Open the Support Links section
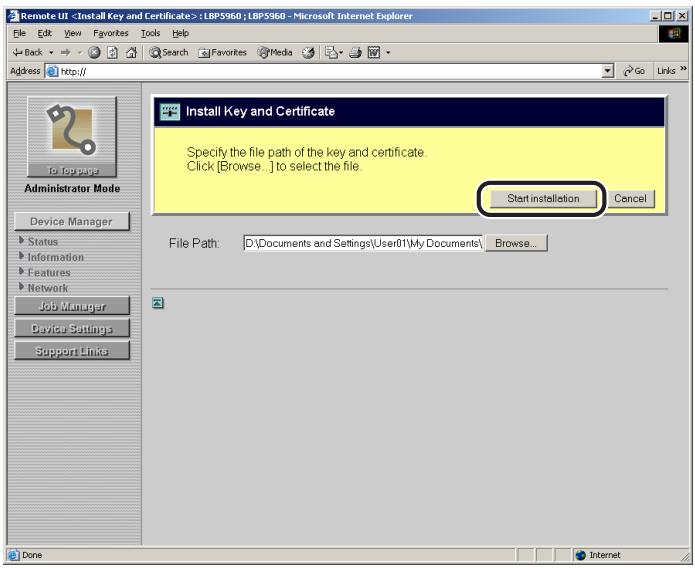This screenshot has width=695, height=568. [72, 351]
